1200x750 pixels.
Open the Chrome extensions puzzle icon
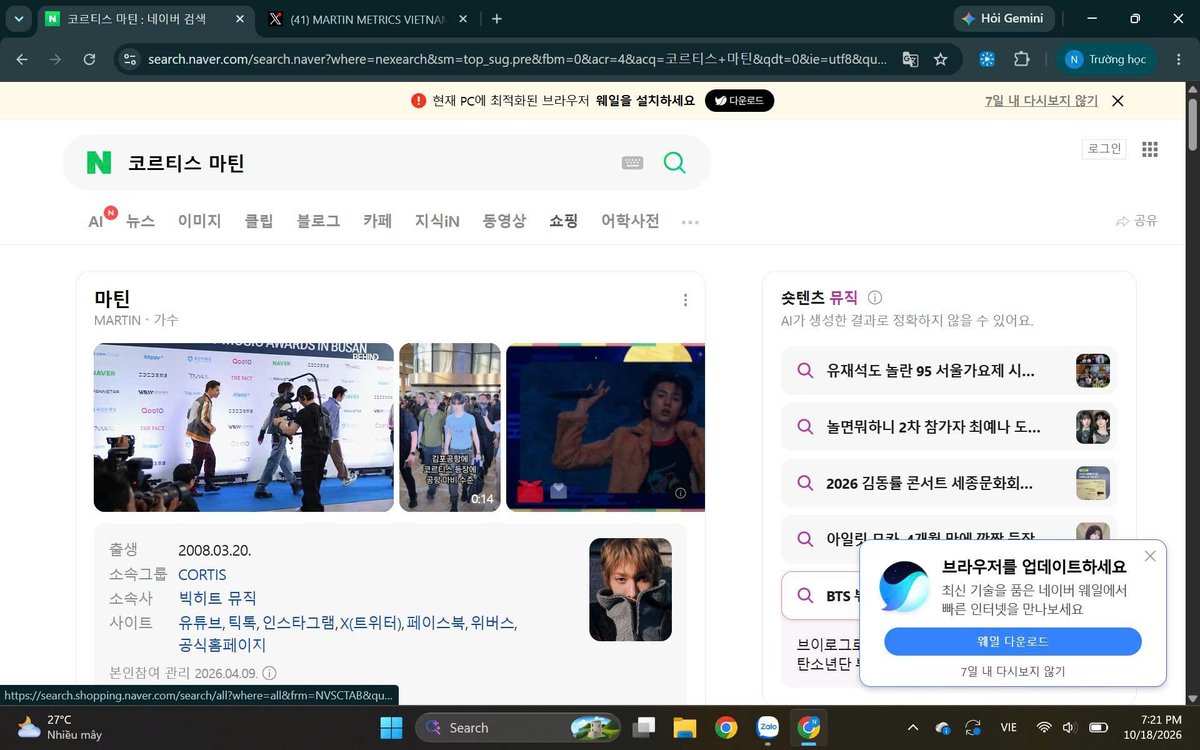[x=1021, y=59]
